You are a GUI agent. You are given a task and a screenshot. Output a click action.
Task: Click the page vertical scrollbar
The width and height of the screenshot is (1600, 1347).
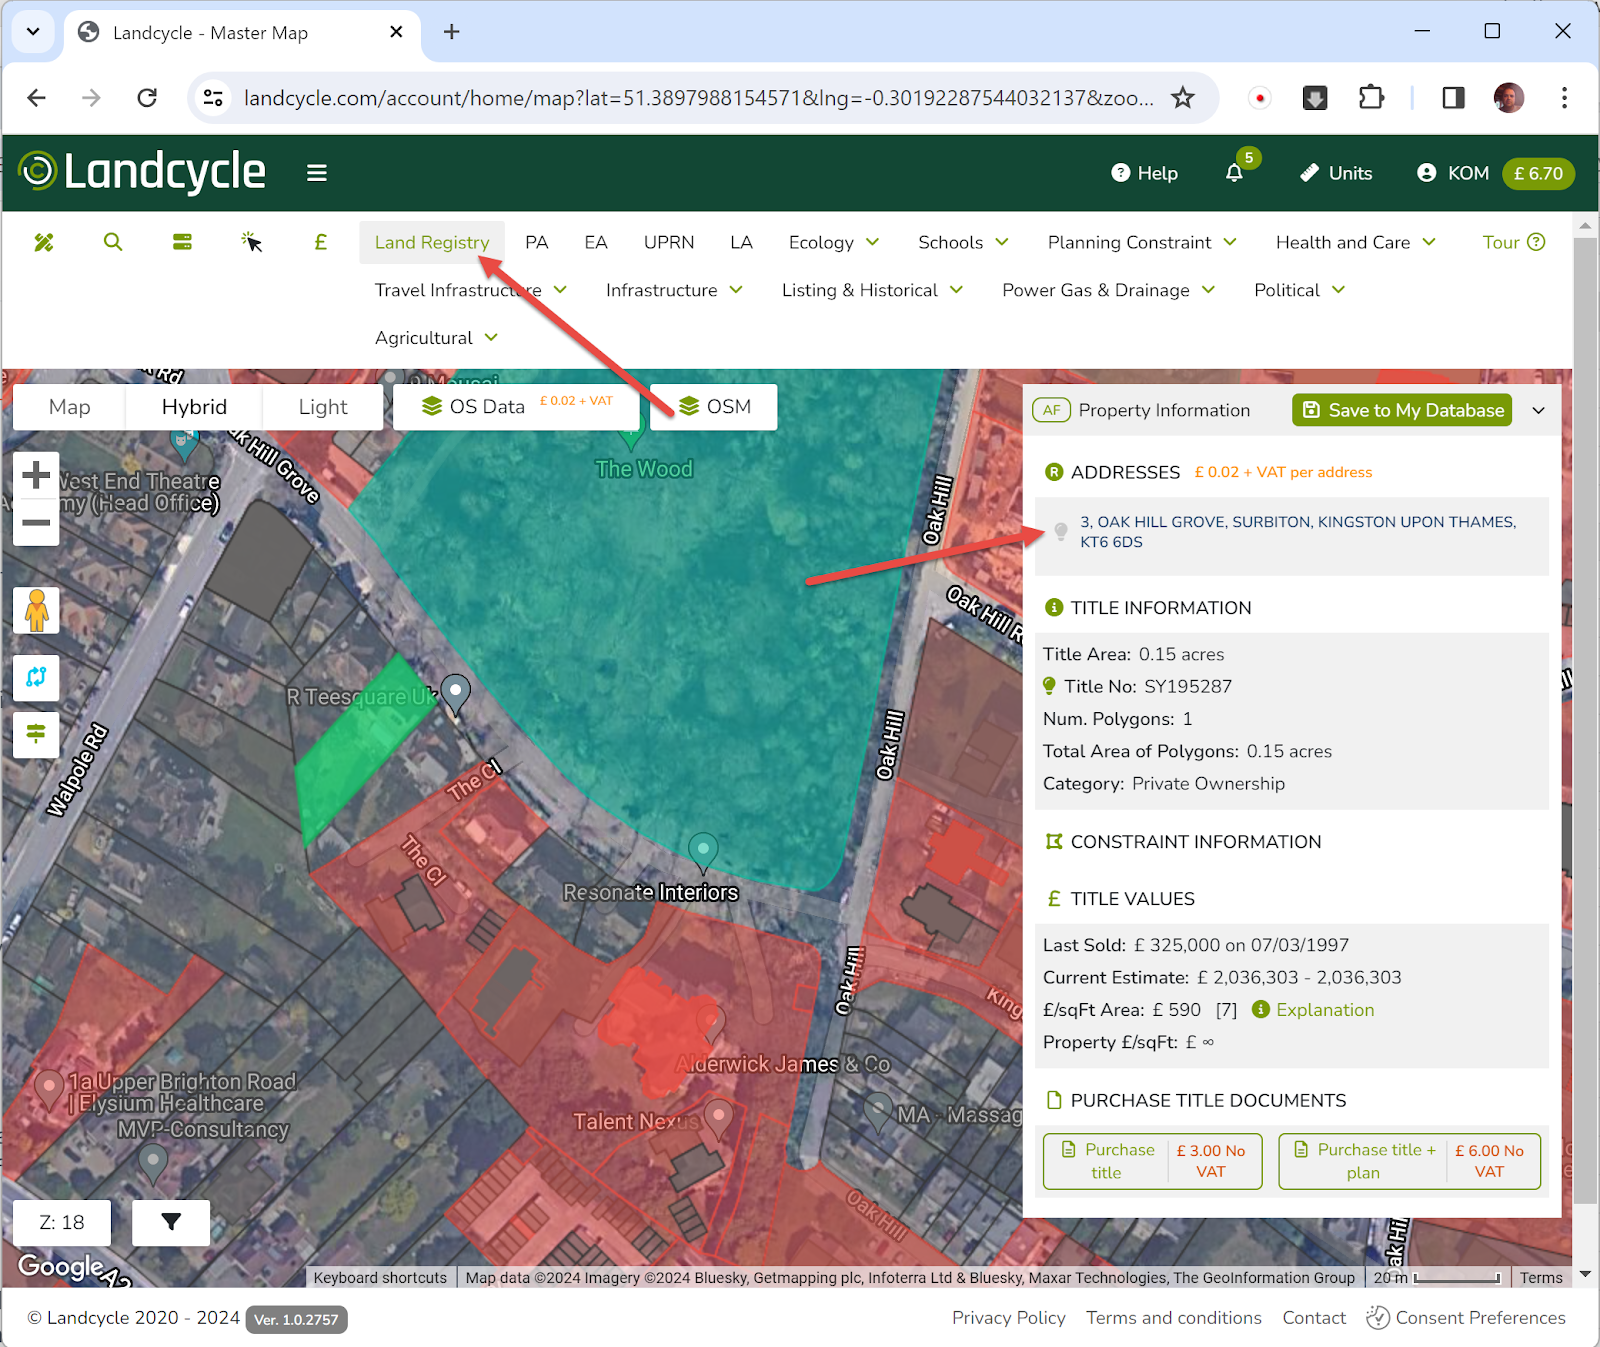1585,720
